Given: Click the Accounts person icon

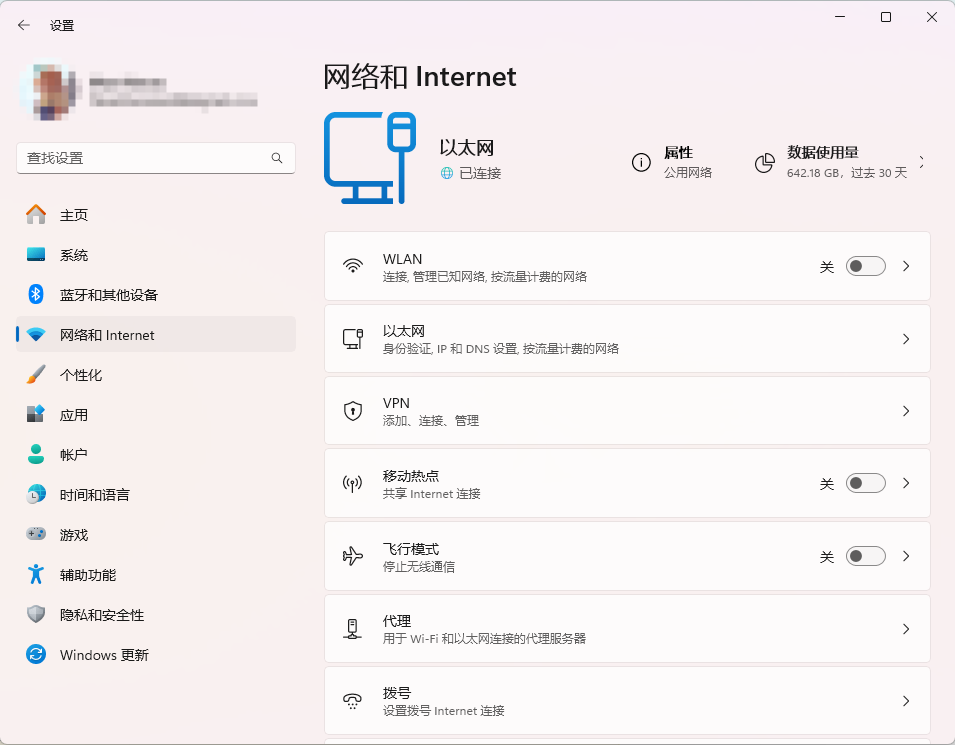Looking at the screenshot, I should click(x=36, y=454).
